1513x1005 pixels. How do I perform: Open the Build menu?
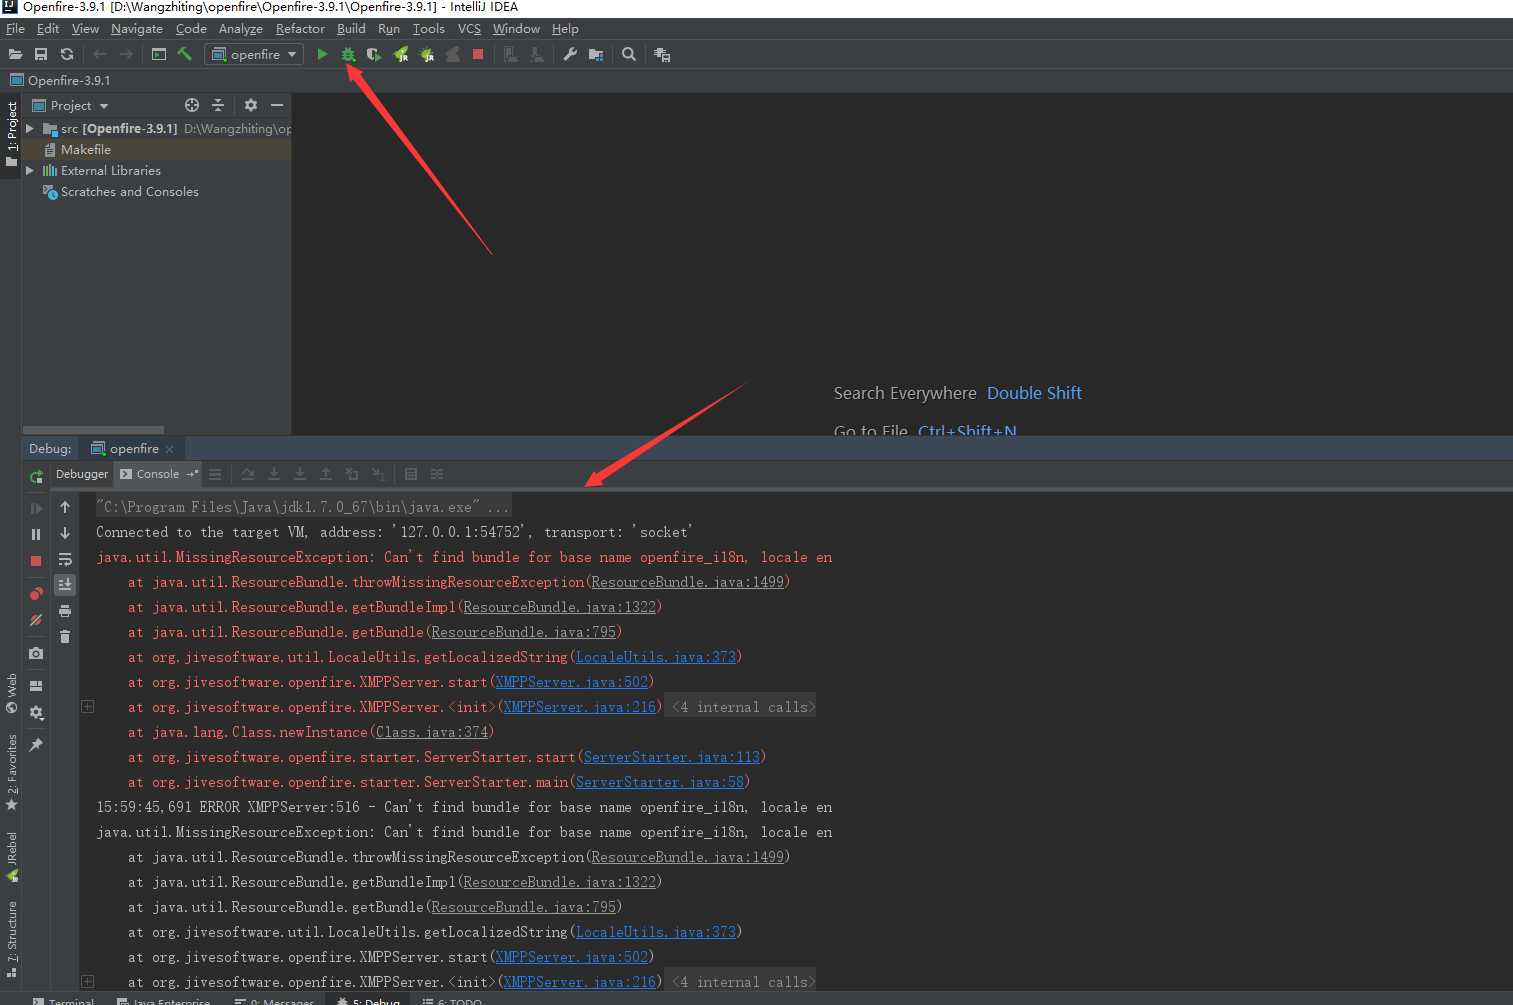point(351,29)
